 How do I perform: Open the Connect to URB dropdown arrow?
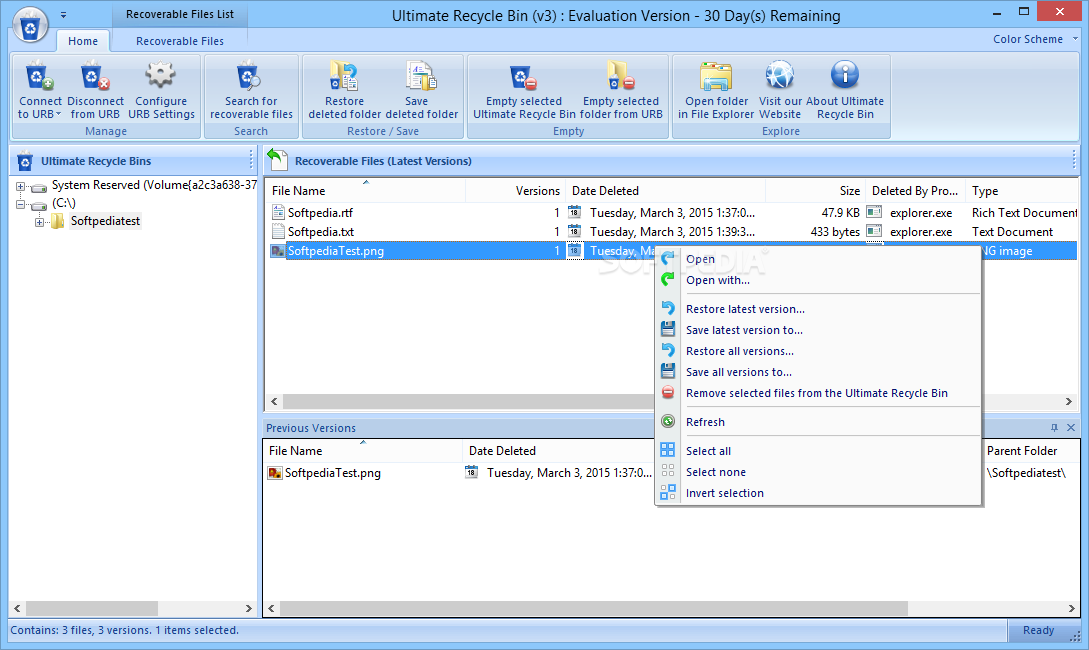(58, 115)
